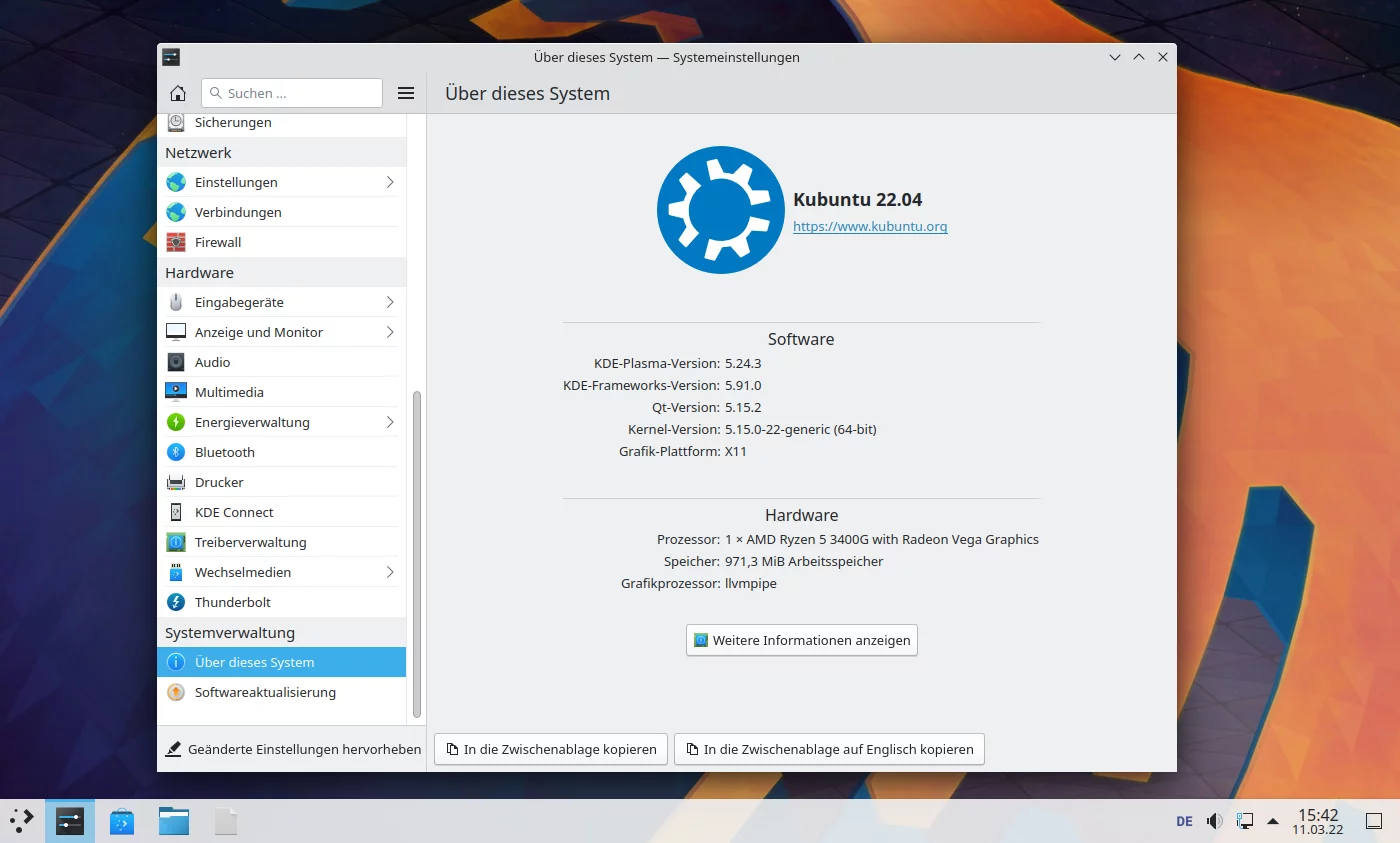1400x843 pixels.
Task: Open the application launcher in taskbar
Action: pyautogui.click(x=22, y=821)
